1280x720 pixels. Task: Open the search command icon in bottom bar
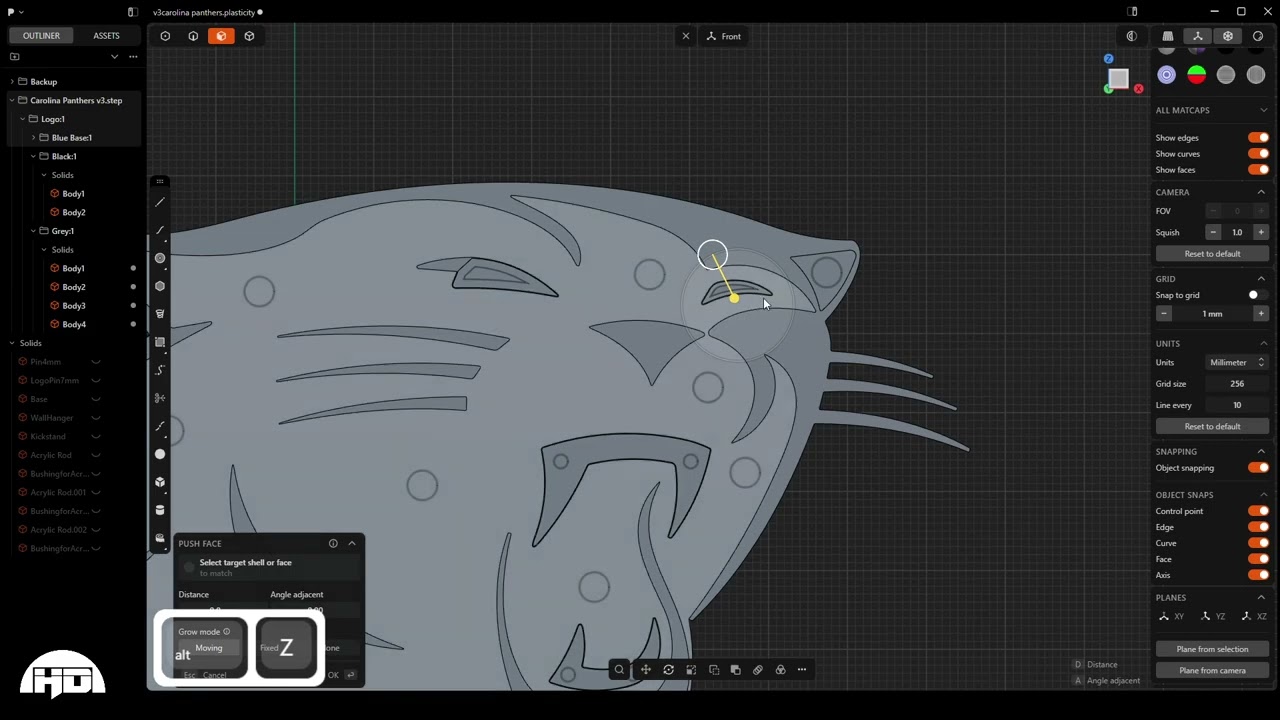tap(619, 670)
